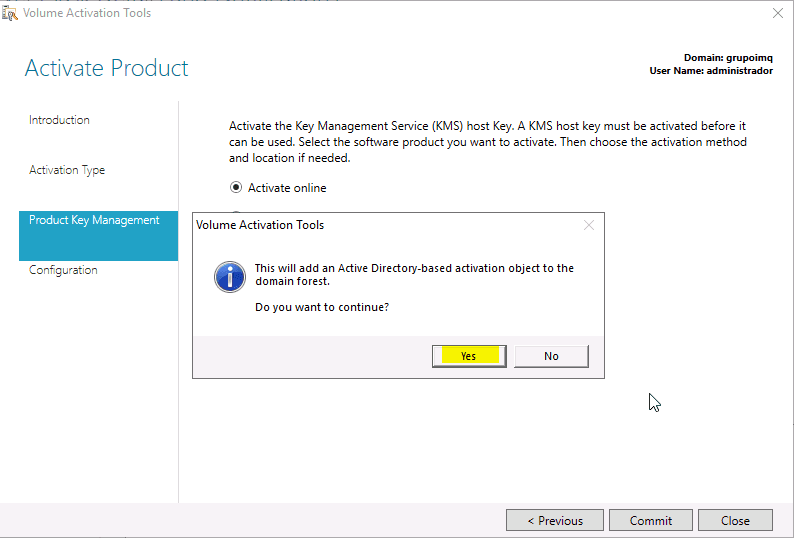Viewport: 794px width, 538px height.
Task: Click the Close button at the bottom right
Action: tap(735, 520)
